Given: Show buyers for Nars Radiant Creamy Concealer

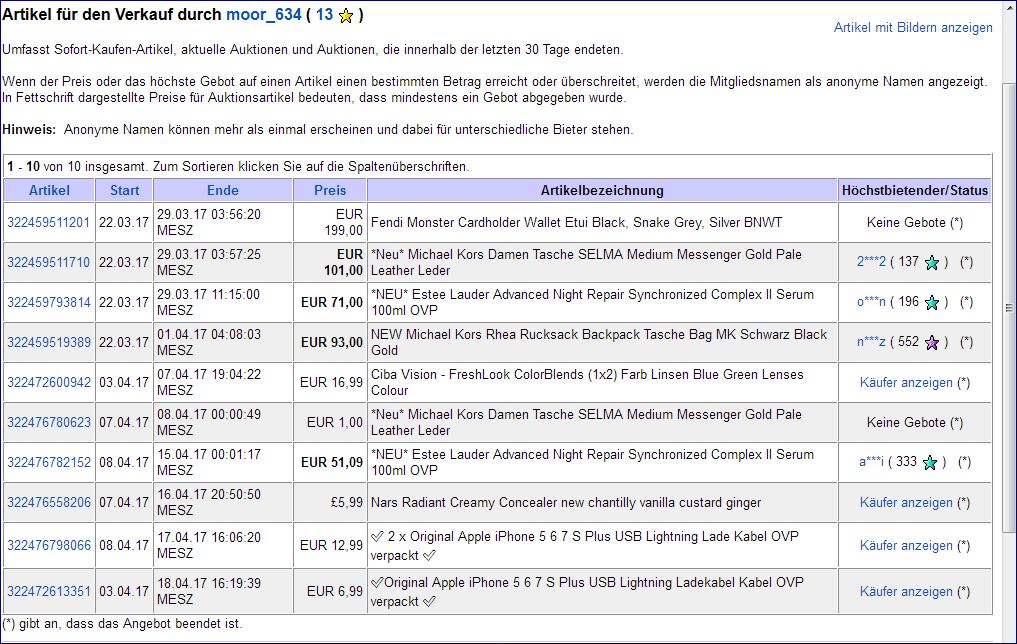Looking at the screenshot, I should 906,503.
